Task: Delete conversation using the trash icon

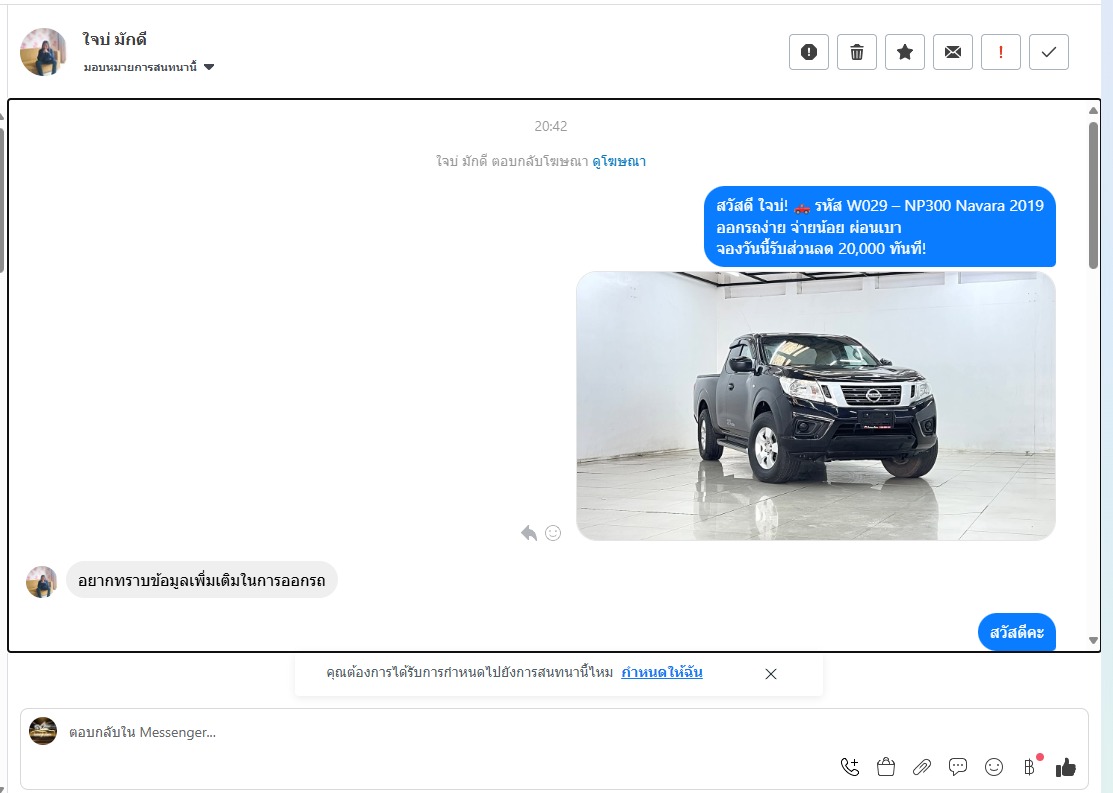Action: tap(857, 52)
